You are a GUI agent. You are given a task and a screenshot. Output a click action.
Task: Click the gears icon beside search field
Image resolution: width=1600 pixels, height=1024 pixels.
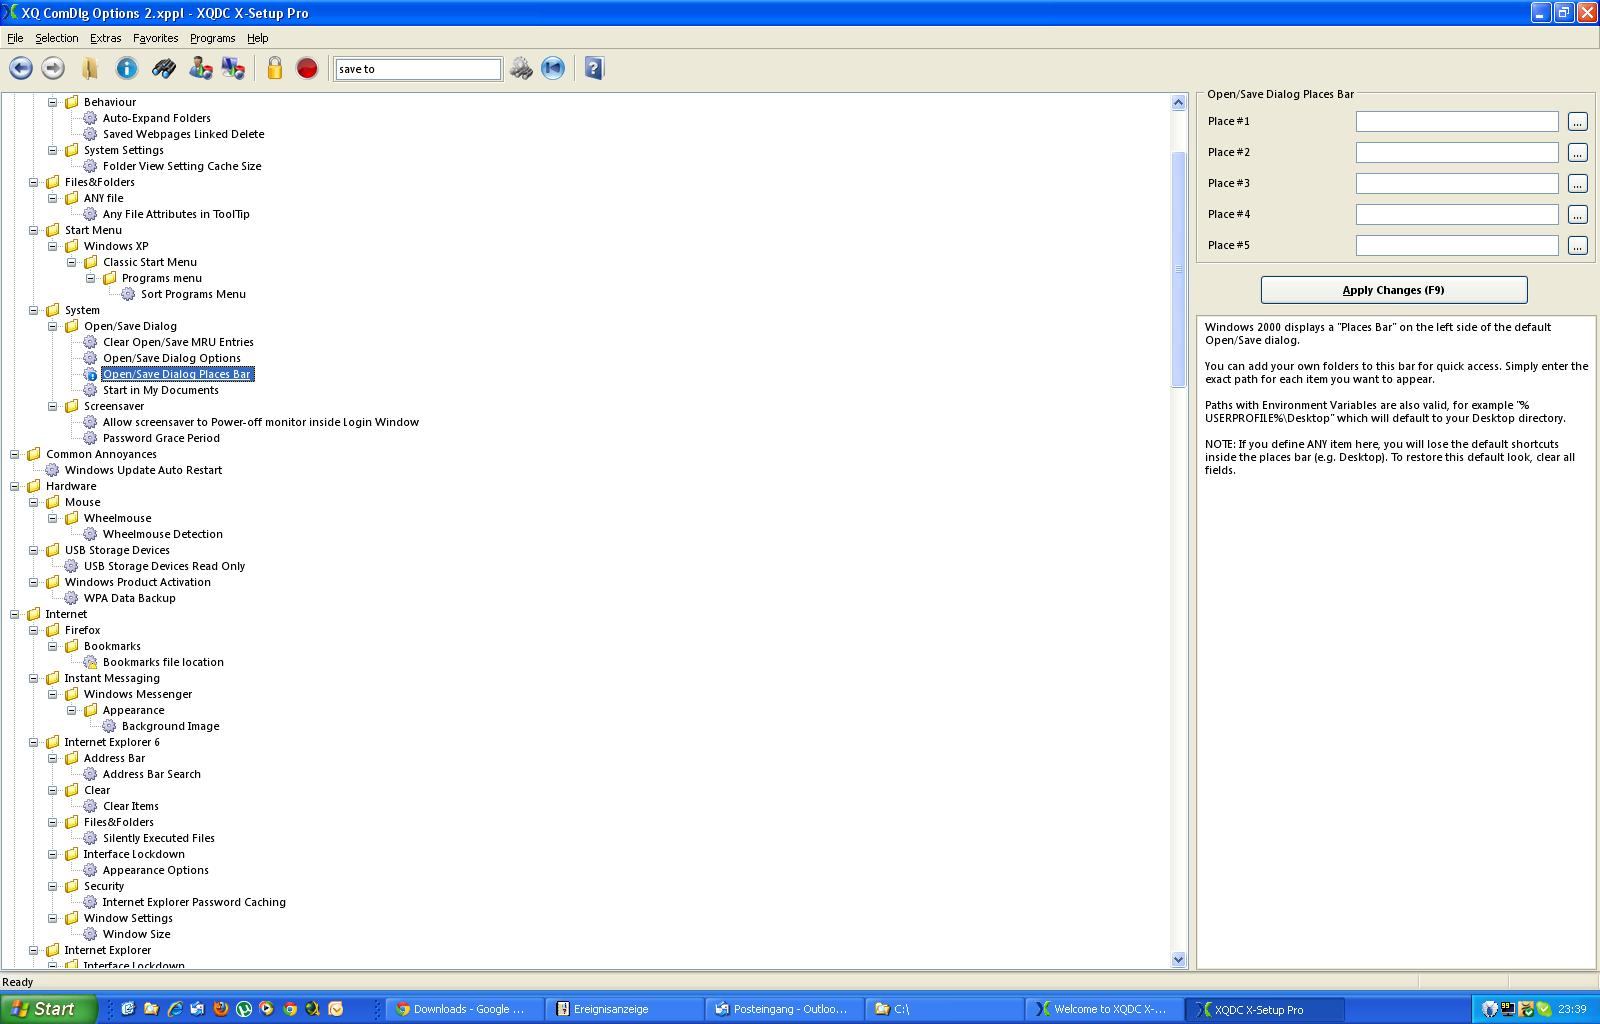(x=521, y=68)
